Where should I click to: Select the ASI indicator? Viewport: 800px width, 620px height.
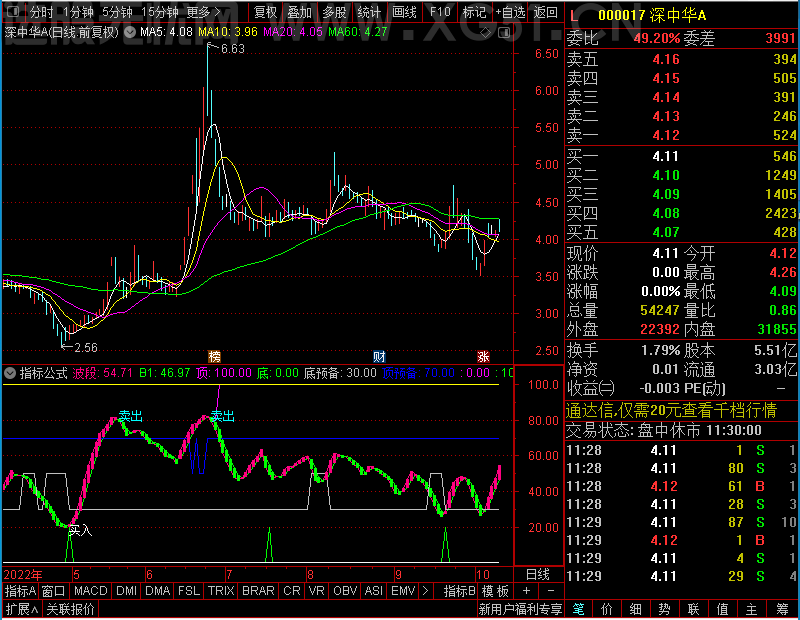374,591
